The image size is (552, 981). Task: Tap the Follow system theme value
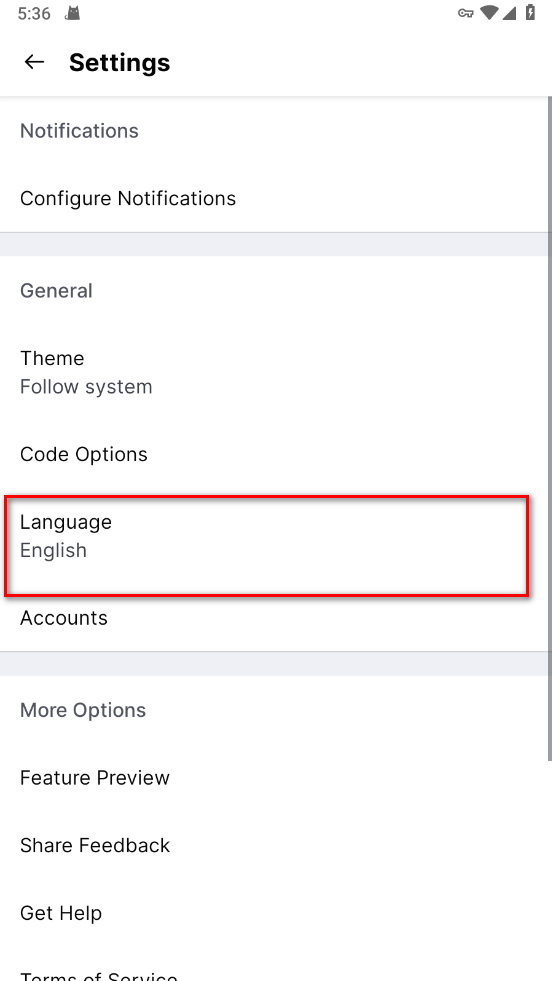[86, 387]
